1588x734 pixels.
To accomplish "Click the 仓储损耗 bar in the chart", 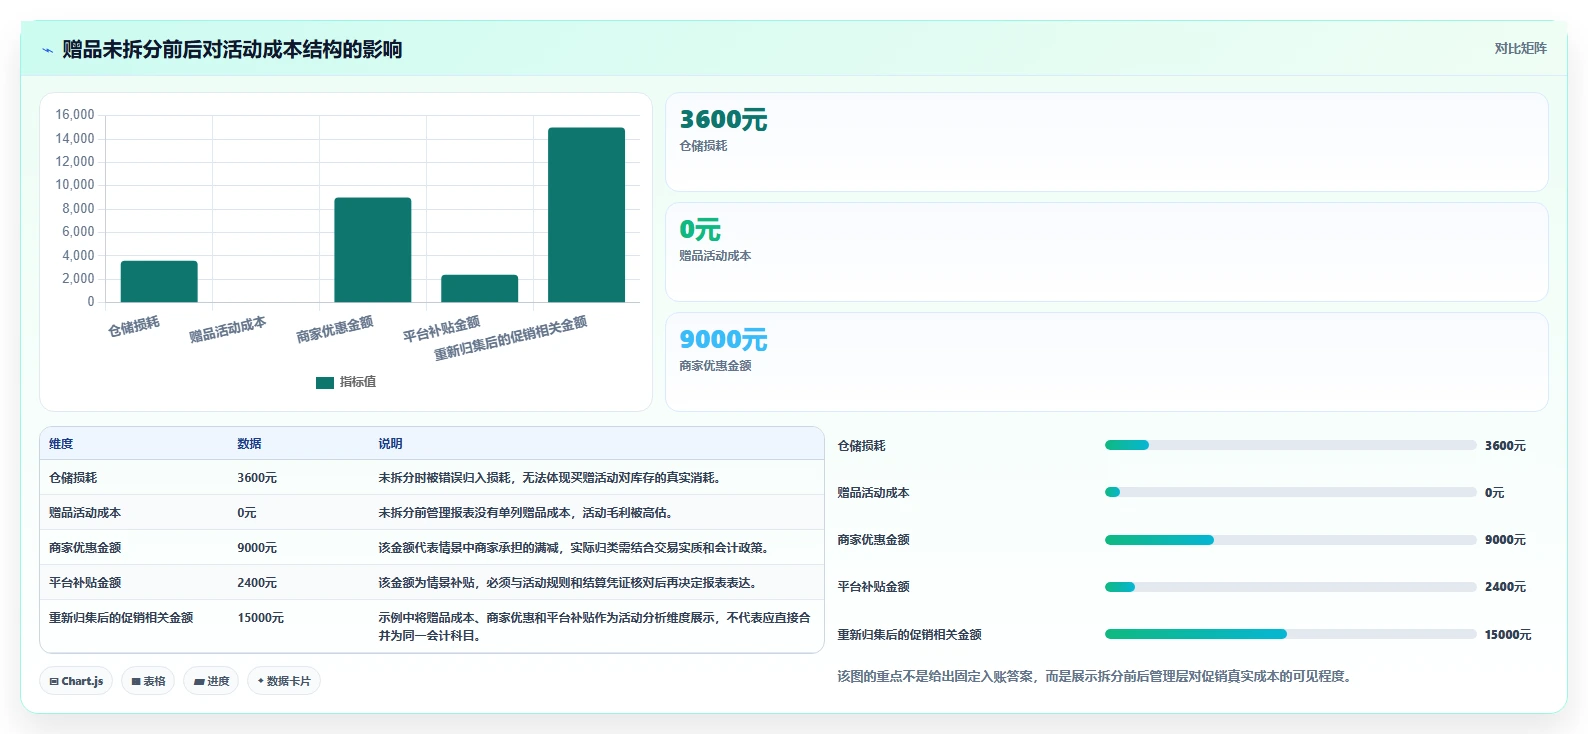I will coord(159,281).
